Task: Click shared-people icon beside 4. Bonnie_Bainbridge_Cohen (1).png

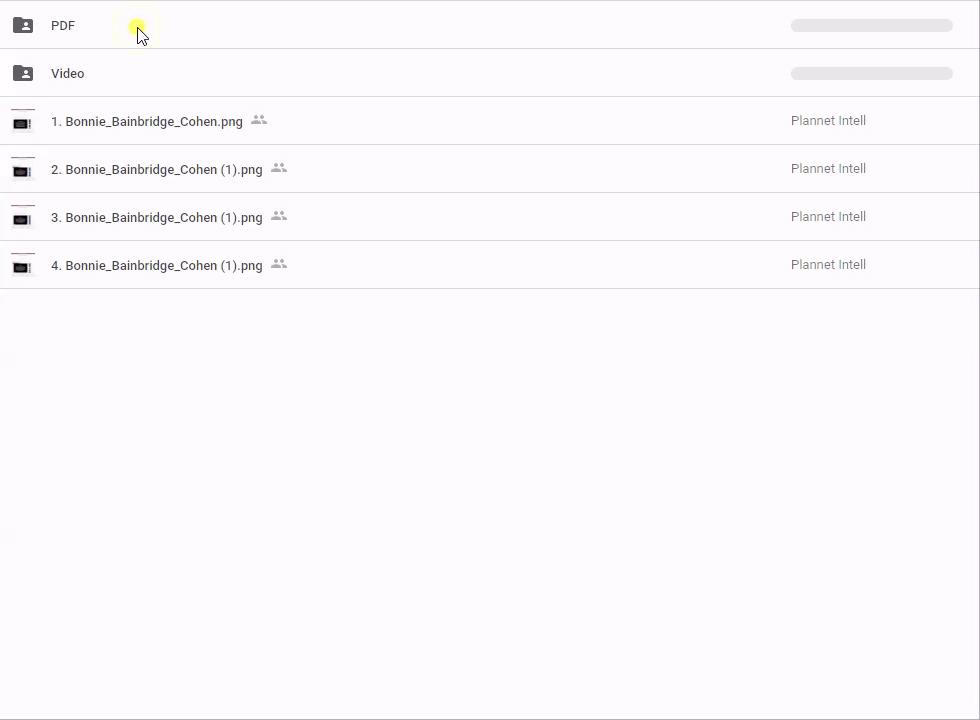Action: point(279,265)
